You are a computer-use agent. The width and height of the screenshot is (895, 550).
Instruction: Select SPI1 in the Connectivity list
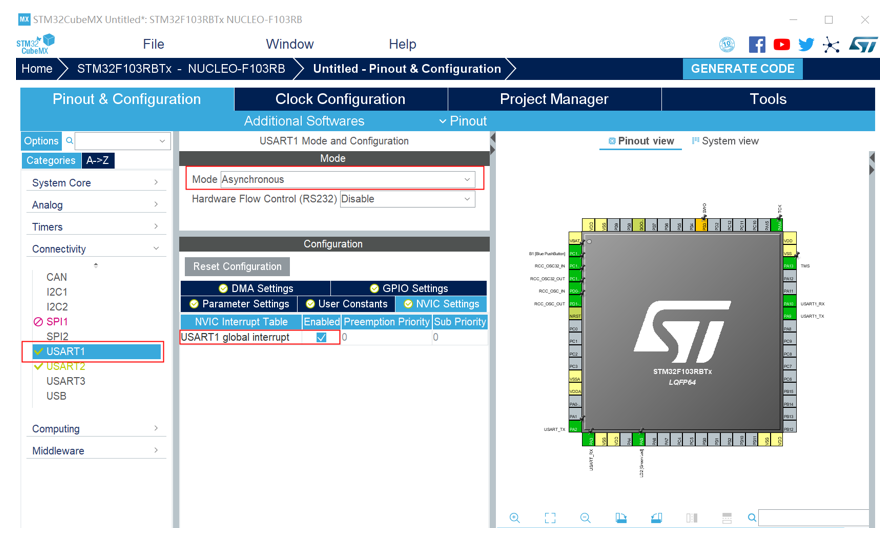click(57, 322)
